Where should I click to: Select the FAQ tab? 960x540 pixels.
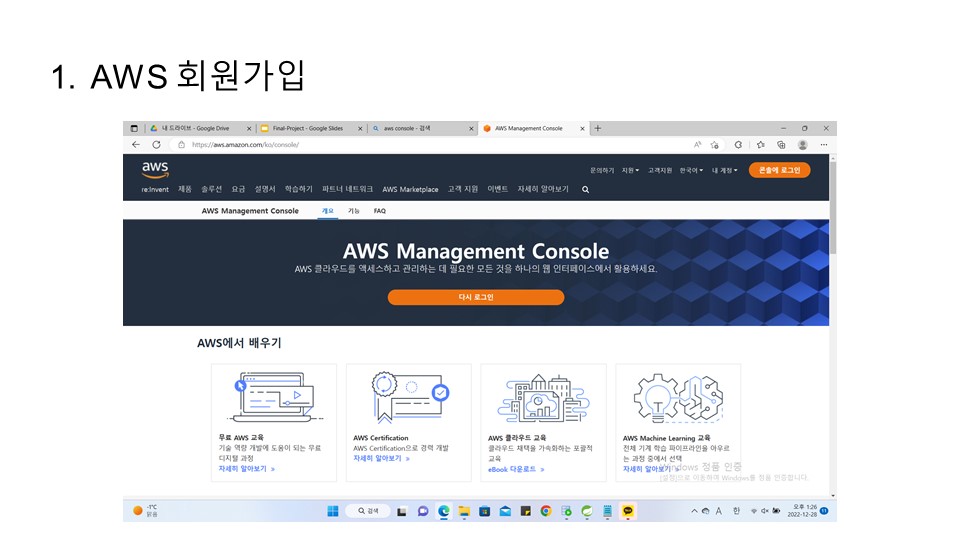380,211
